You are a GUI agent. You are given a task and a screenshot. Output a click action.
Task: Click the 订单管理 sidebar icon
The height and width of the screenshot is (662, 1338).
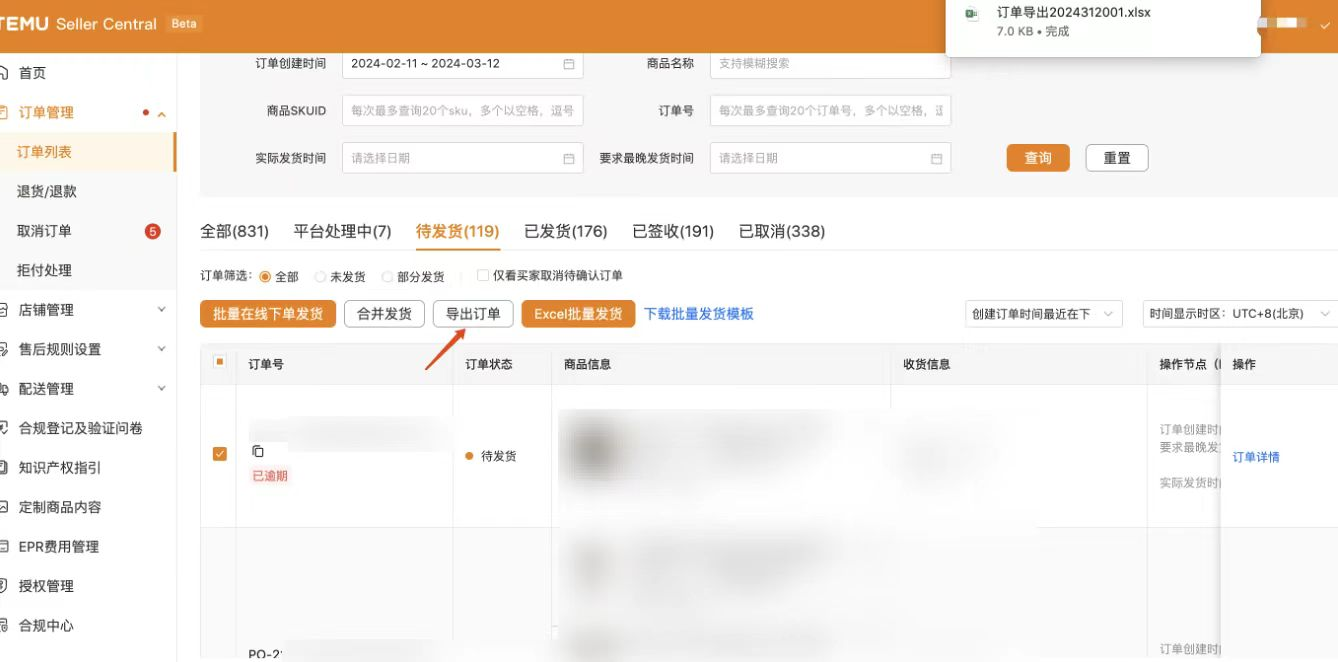point(5,113)
